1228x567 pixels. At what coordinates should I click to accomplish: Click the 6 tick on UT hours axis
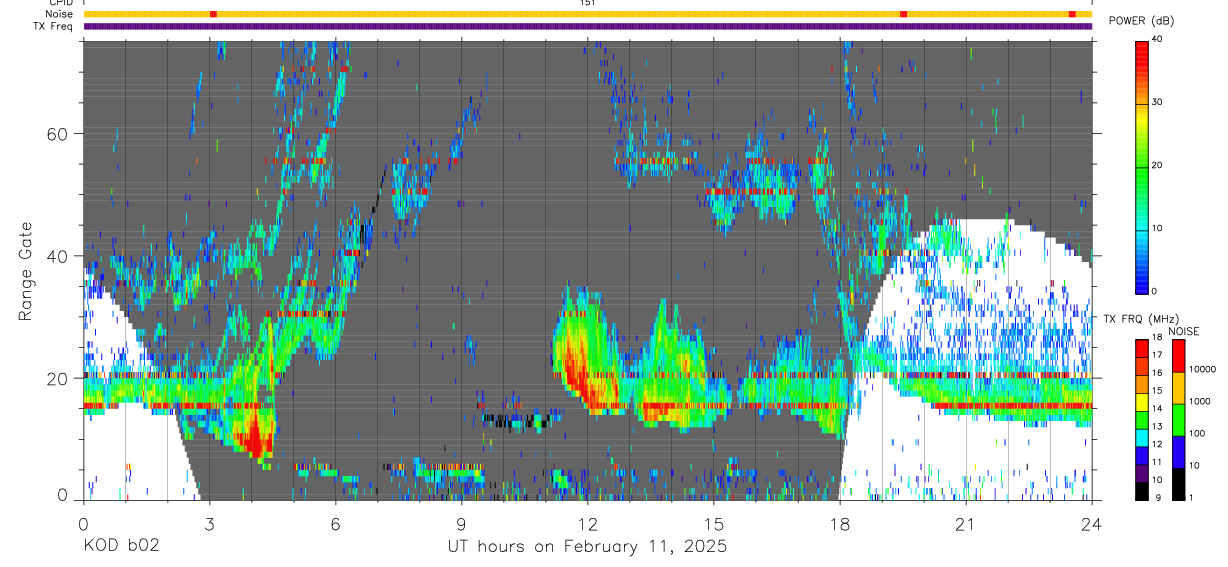click(x=336, y=523)
